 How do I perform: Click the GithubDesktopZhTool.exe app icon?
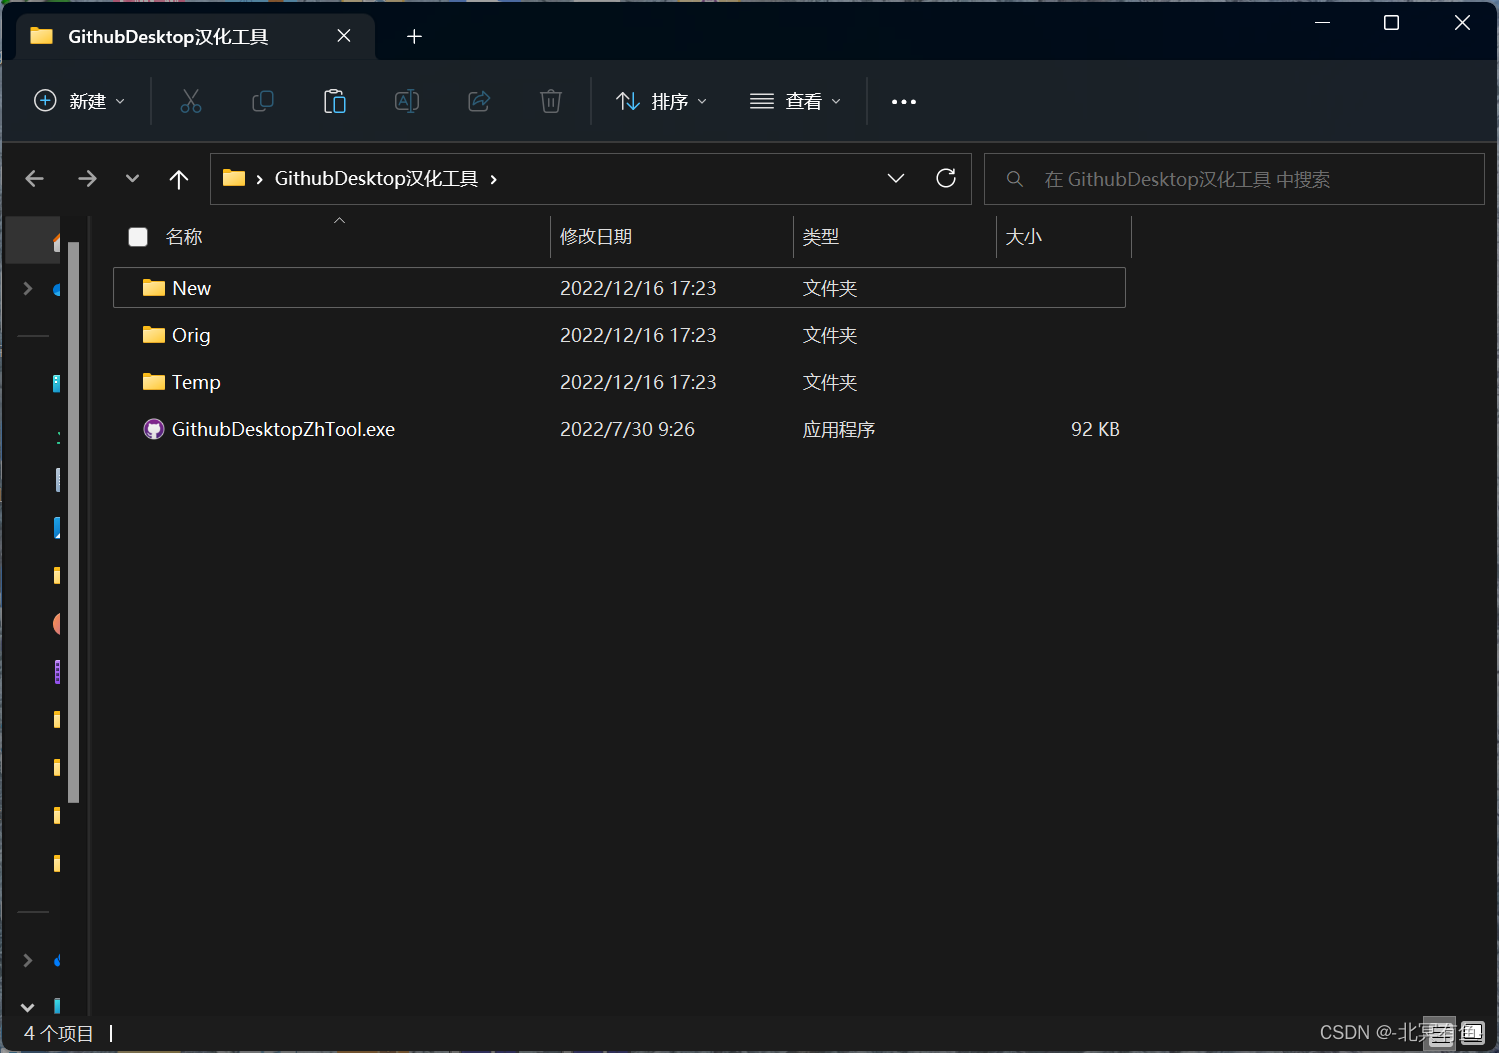click(x=154, y=429)
